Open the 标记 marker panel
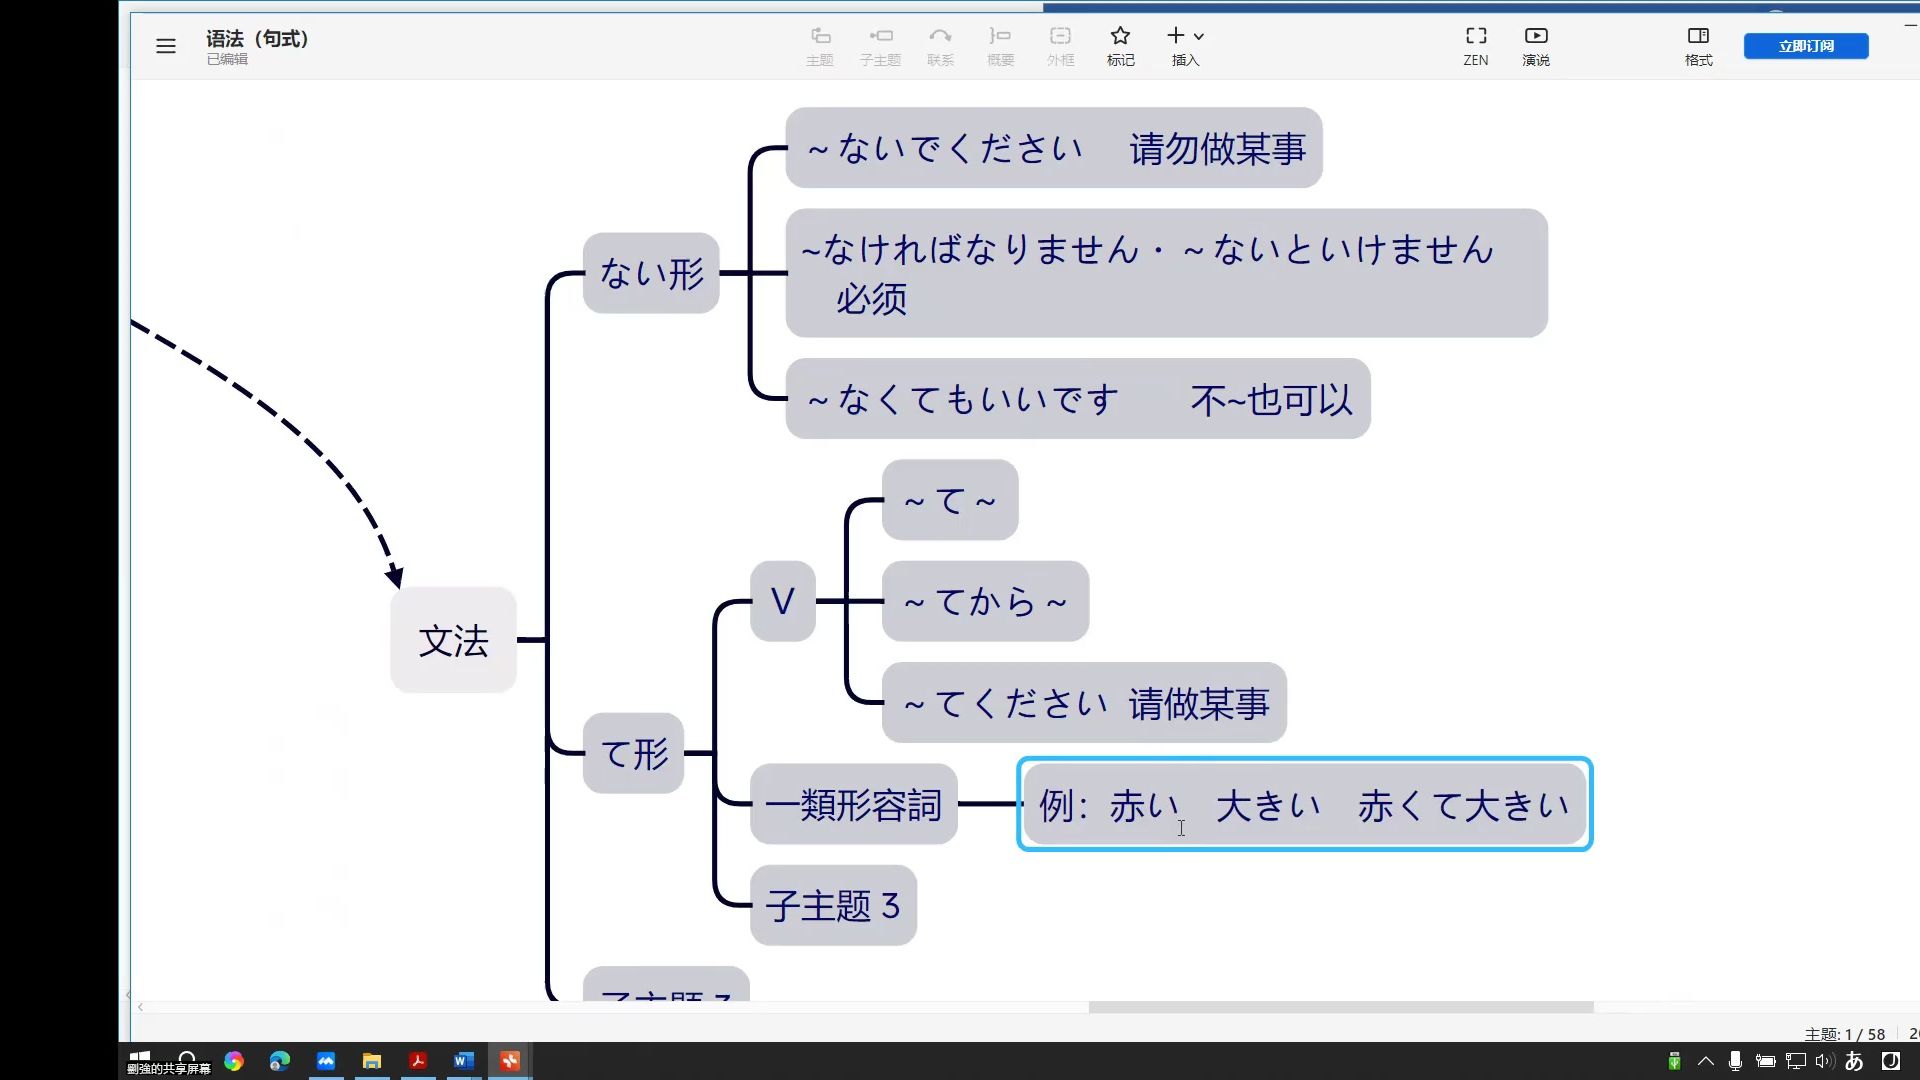This screenshot has width=1920, height=1080. [1120, 45]
